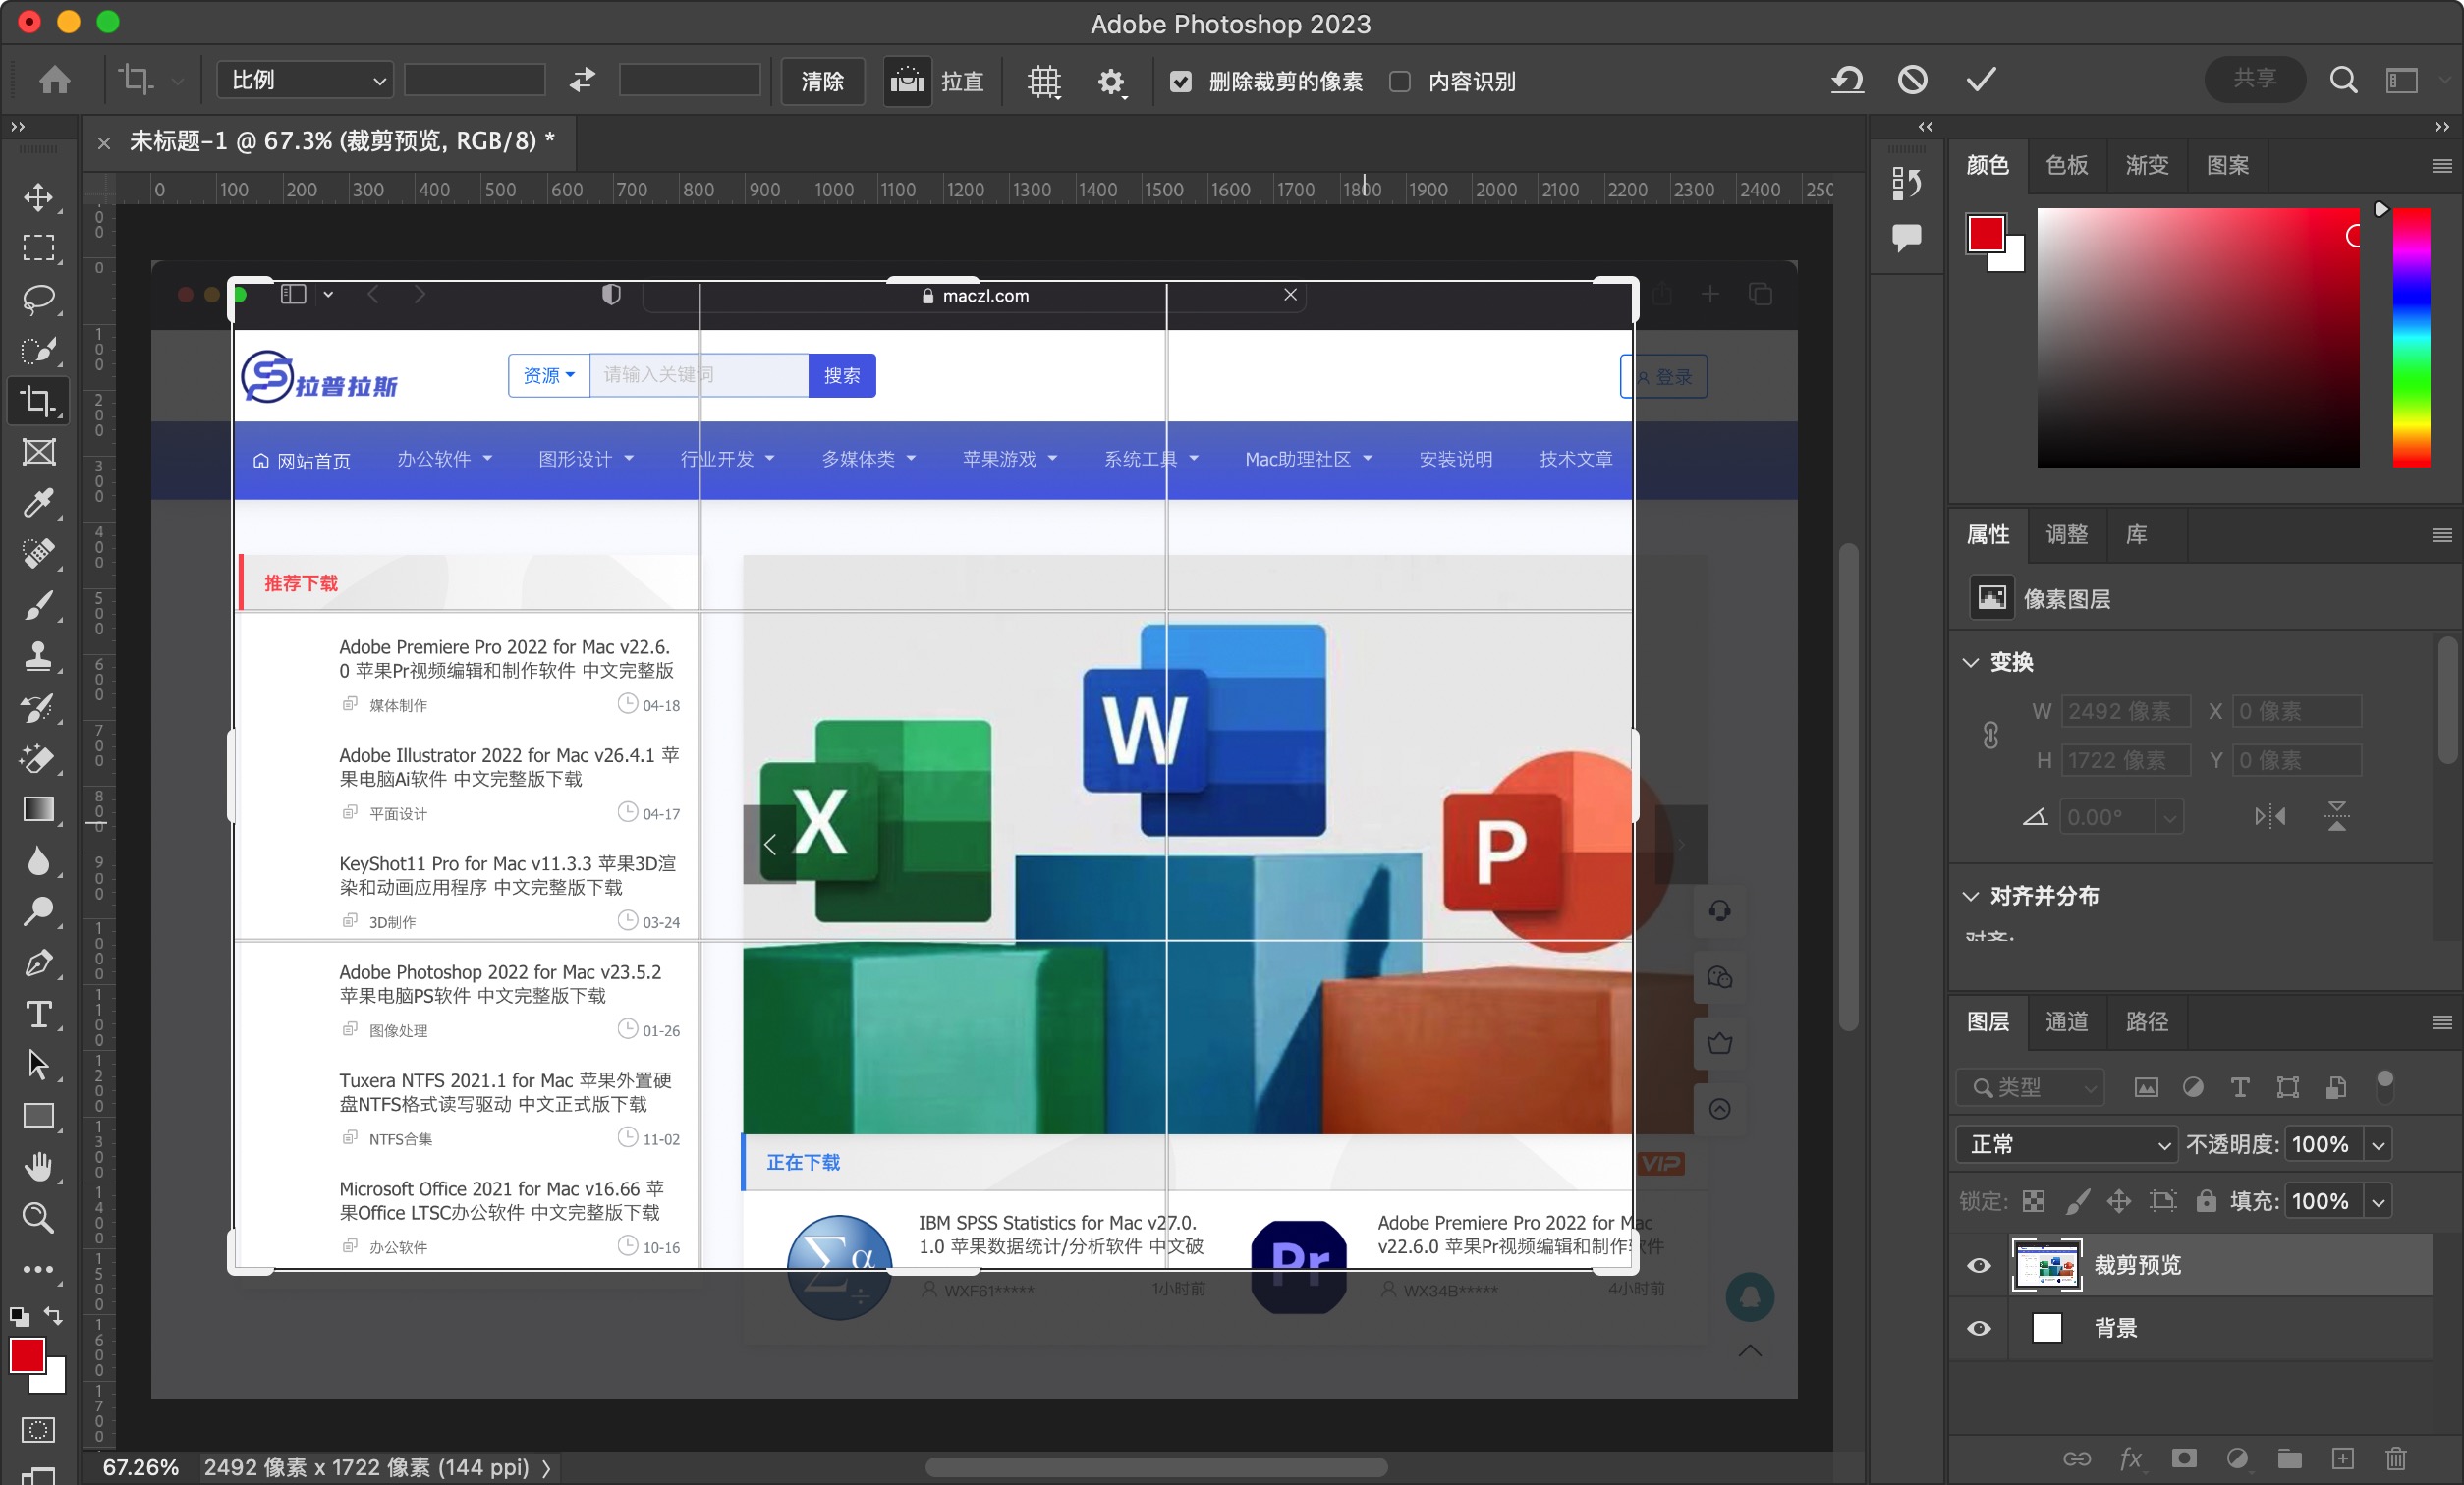Viewport: 2464px width, 1485px height.
Task: Open crop overlay grid options
Action: coord(1044,81)
